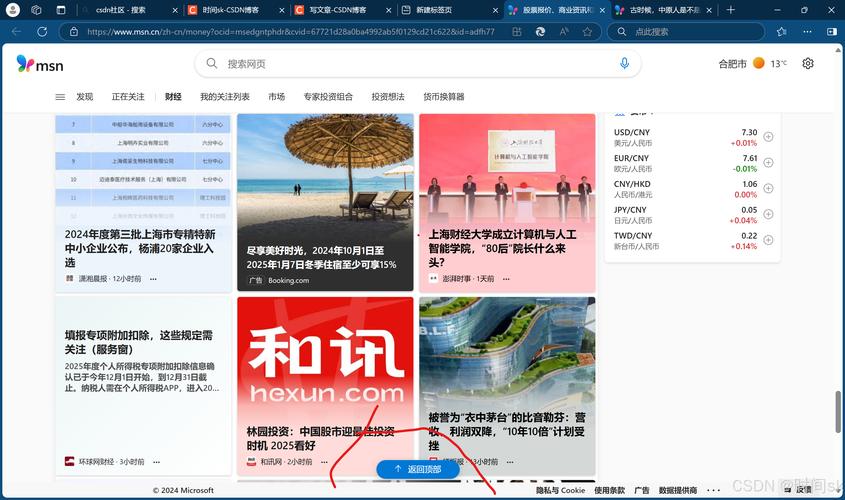The width and height of the screenshot is (845, 500).
Task: Open the 货币换算器 navigation item
Action: pos(444,97)
